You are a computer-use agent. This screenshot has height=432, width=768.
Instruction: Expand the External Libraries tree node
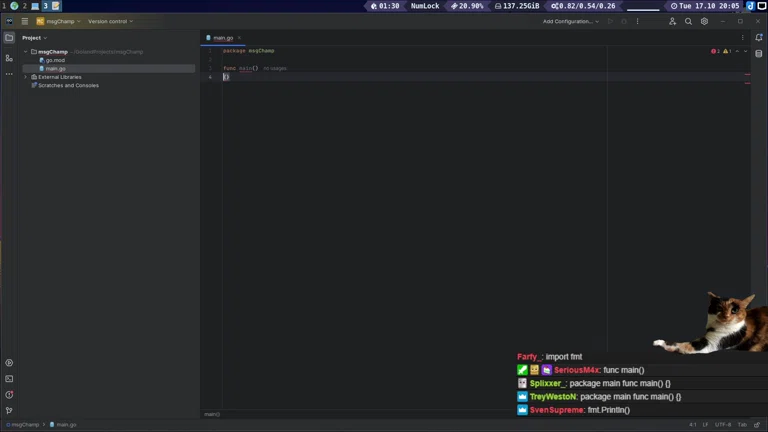27,77
